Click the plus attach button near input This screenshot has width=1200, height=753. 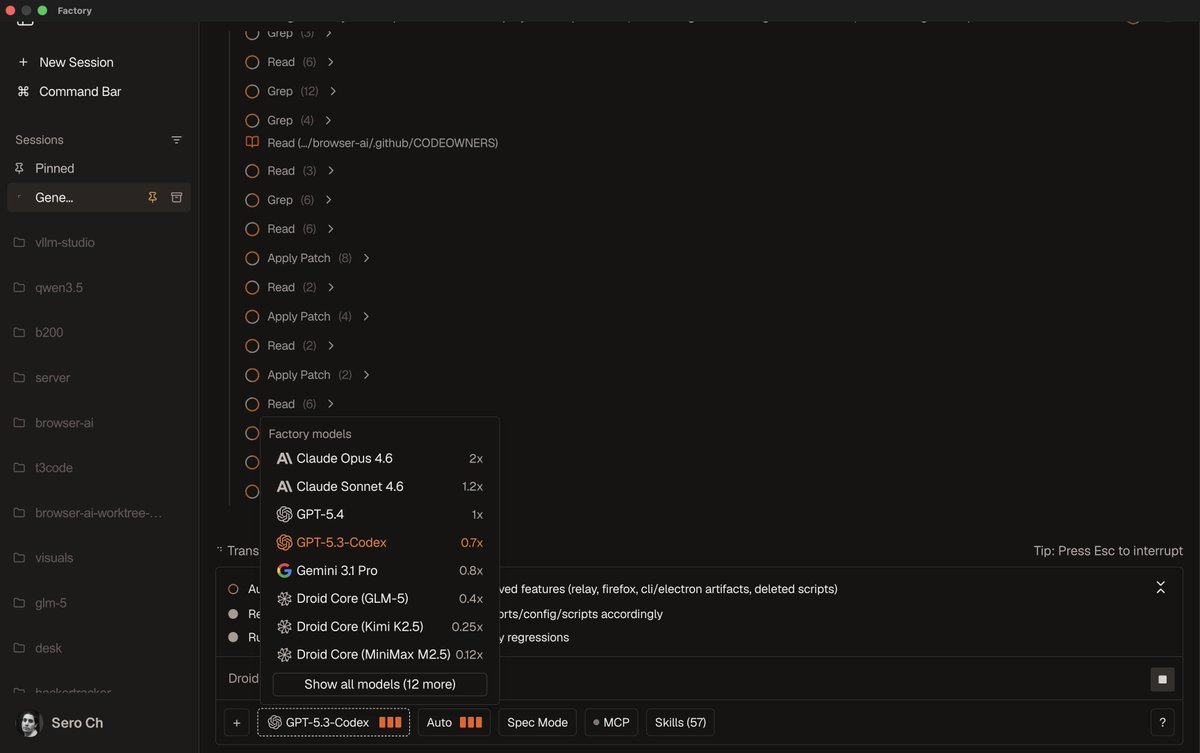pyautogui.click(x=237, y=723)
